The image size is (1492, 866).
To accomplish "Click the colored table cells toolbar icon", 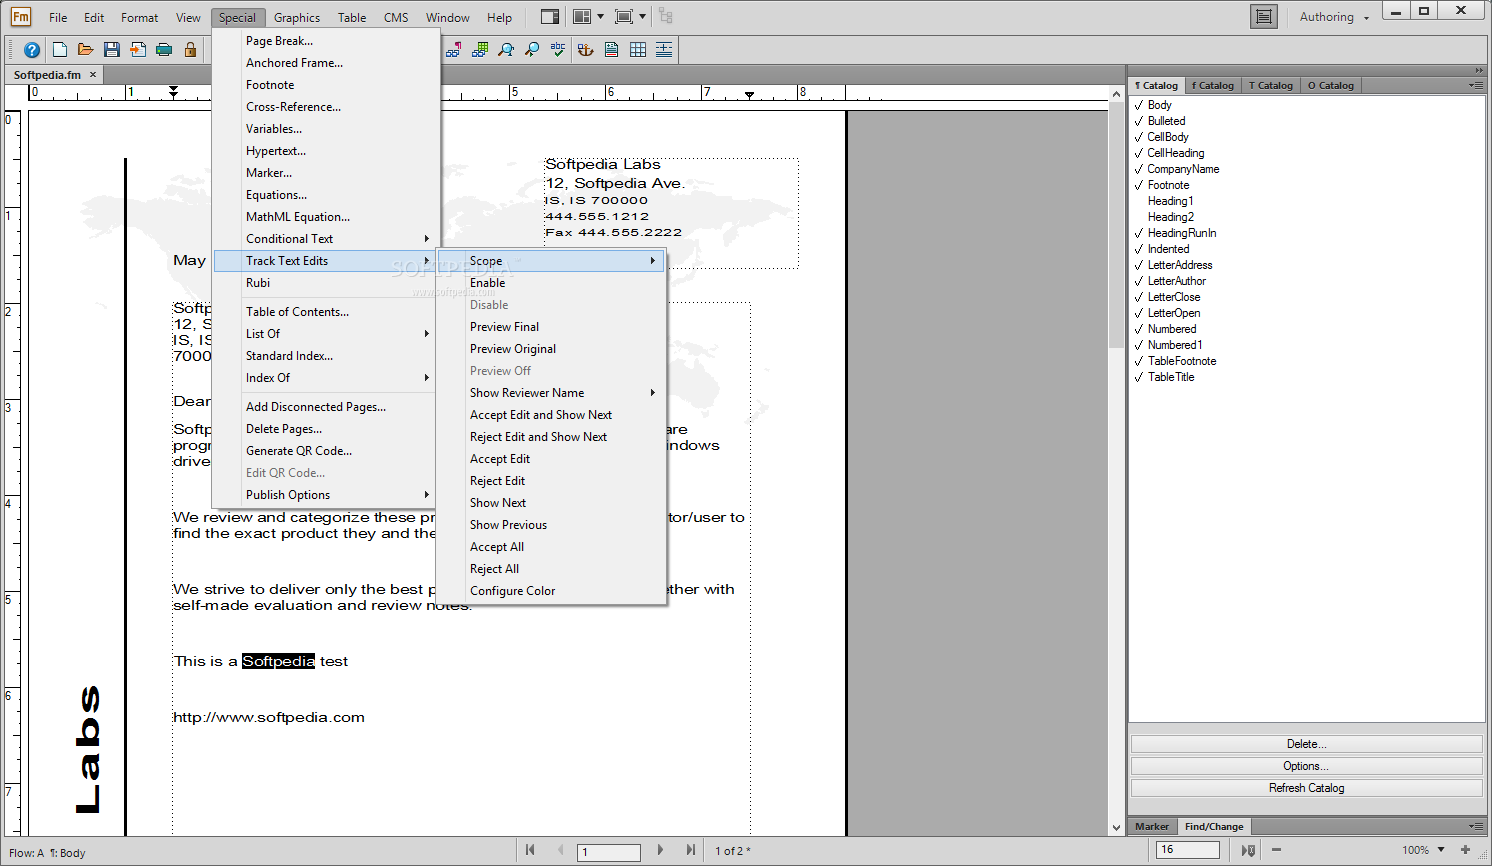I will coord(480,50).
